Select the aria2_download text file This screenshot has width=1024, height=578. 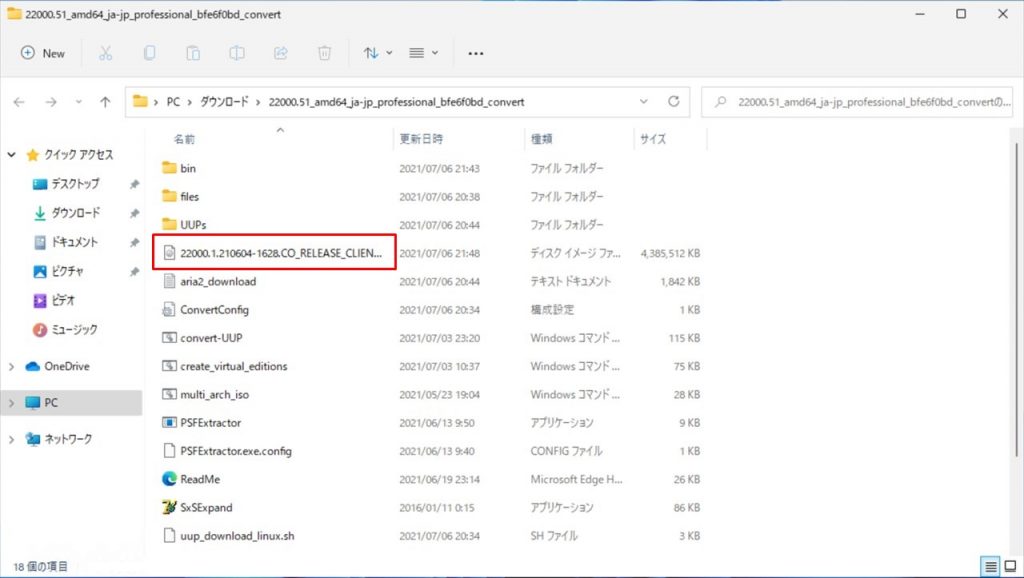coord(218,281)
